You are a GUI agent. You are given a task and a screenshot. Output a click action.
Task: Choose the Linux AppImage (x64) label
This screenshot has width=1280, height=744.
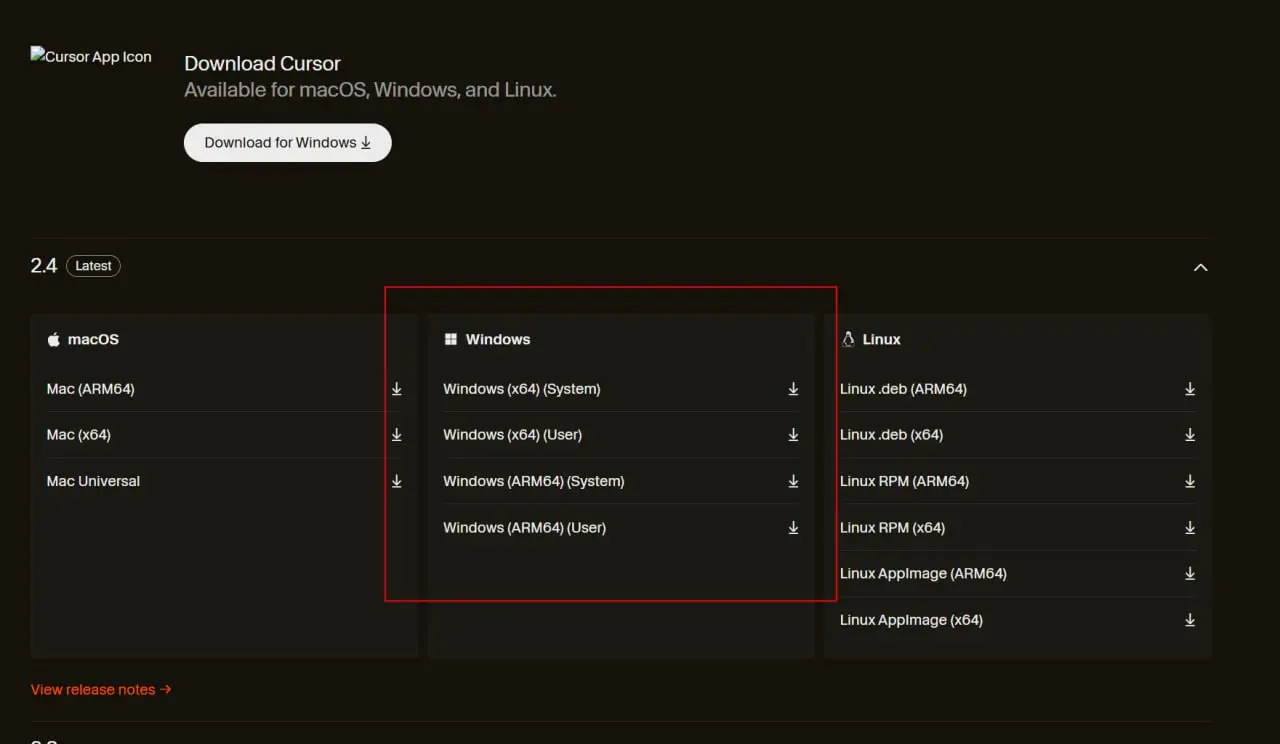pyautogui.click(x=911, y=620)
